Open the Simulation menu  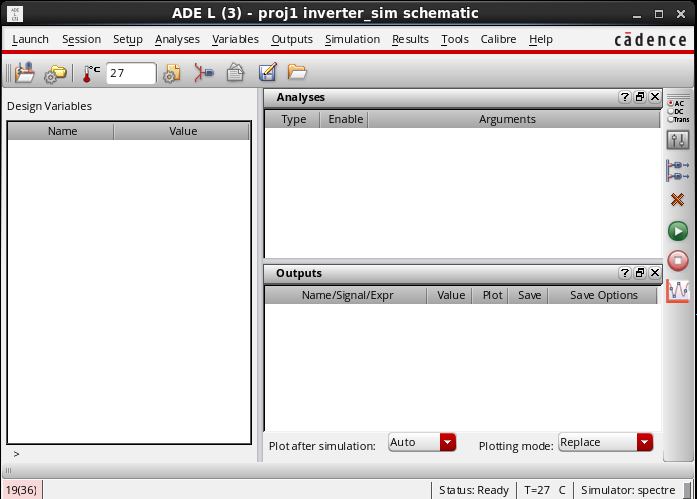[352, 39]
